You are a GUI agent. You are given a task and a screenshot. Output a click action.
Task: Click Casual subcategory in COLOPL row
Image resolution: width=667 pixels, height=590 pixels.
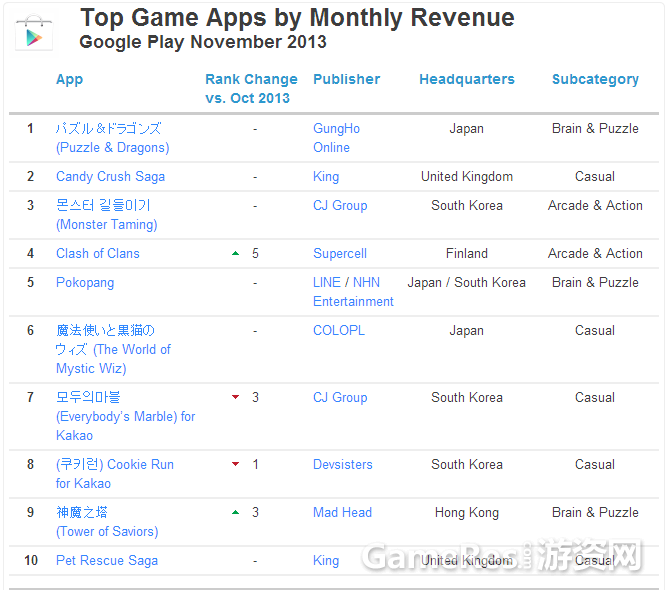tap(595, 331)
